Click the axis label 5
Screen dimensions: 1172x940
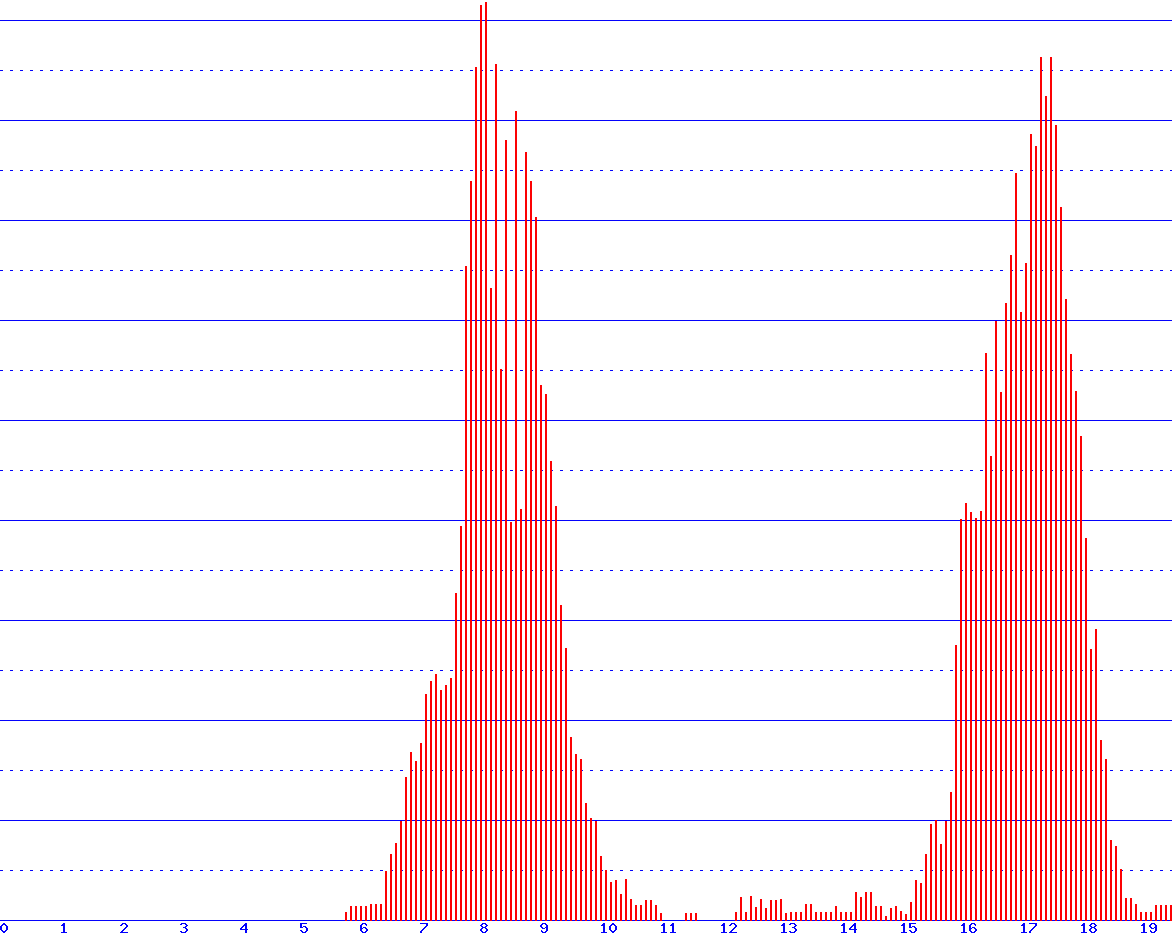303,929
